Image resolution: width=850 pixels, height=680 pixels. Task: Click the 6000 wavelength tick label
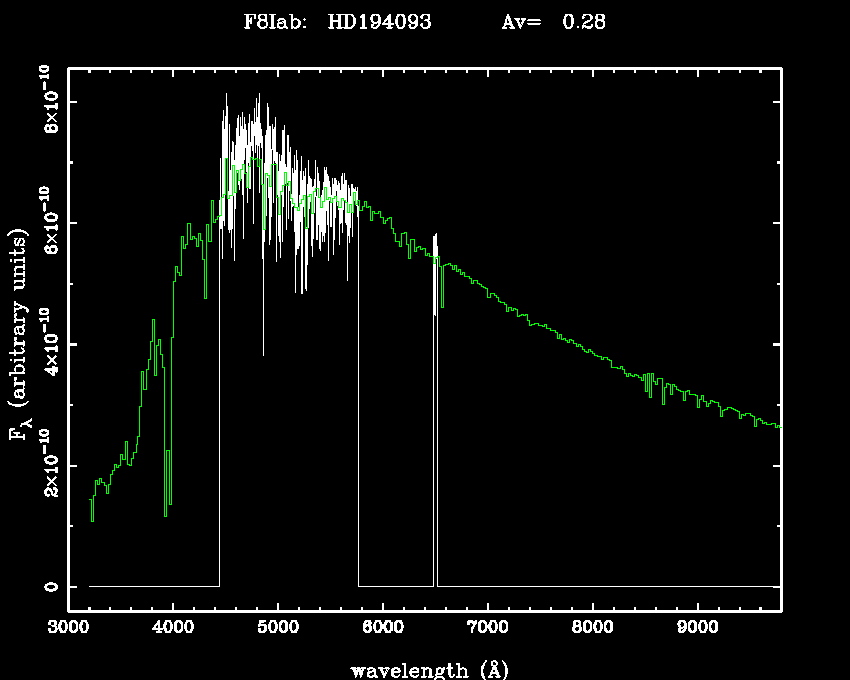tap(383, 628)
